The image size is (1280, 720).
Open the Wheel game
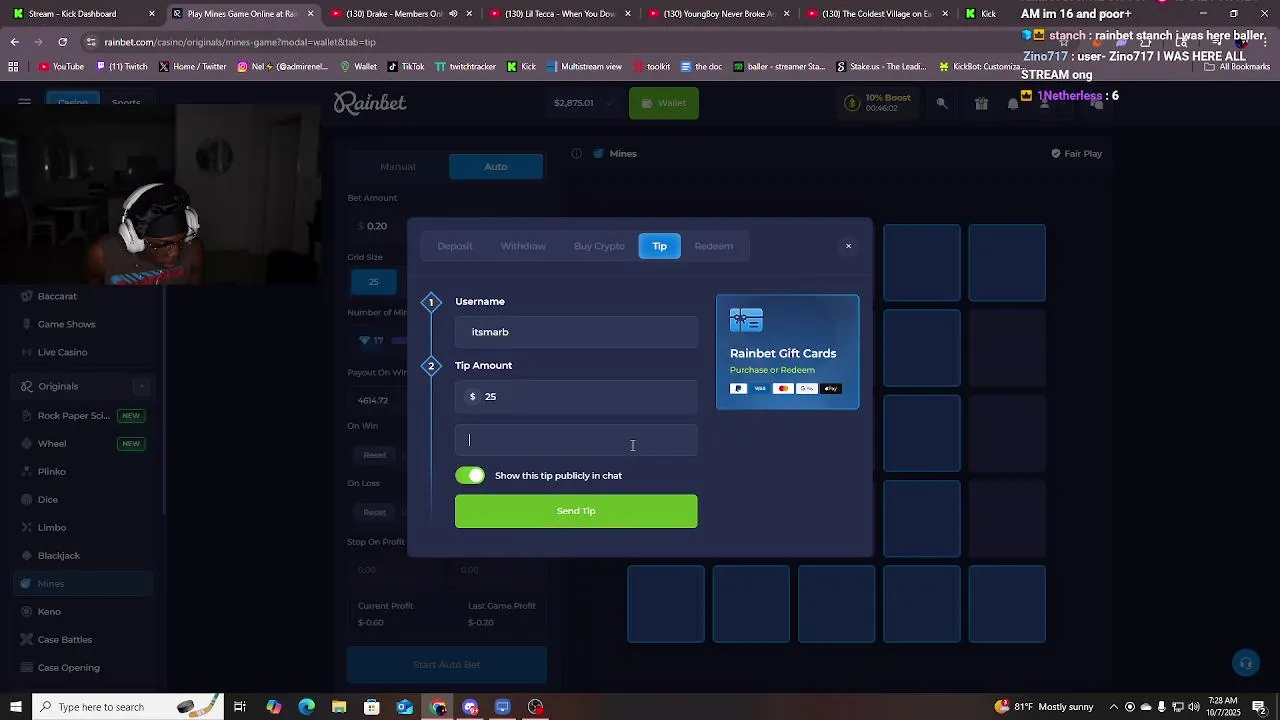(x=84, y=444)
